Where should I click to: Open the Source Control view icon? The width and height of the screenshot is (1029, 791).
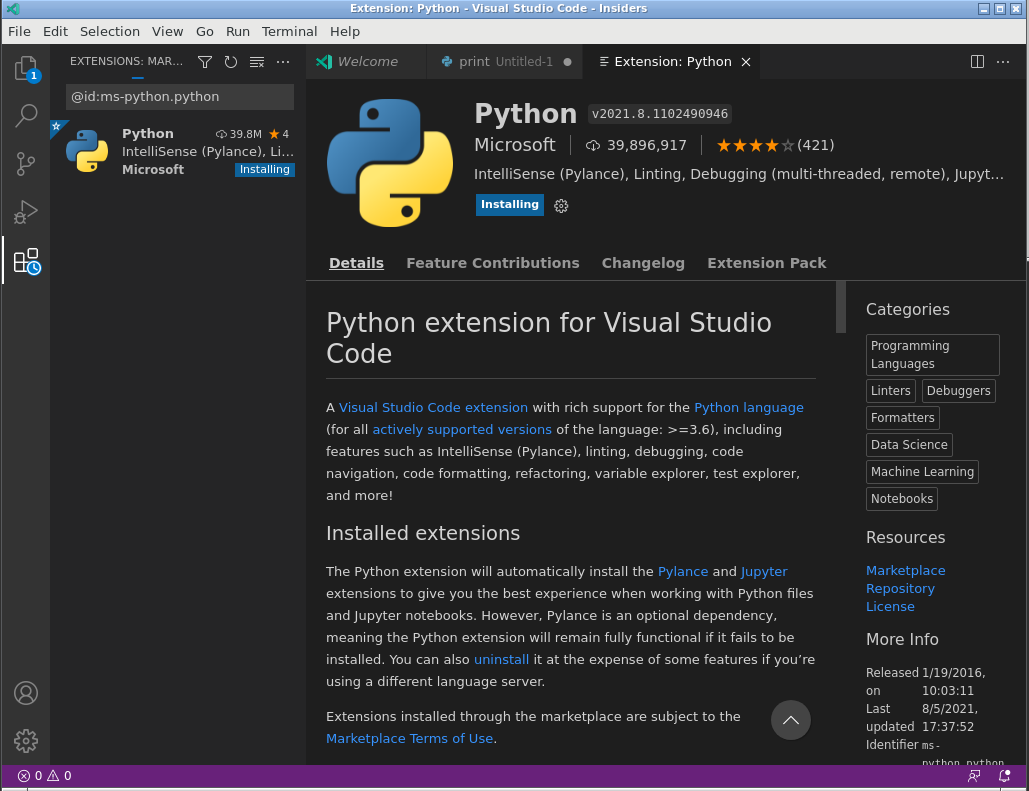pos(26,163)
